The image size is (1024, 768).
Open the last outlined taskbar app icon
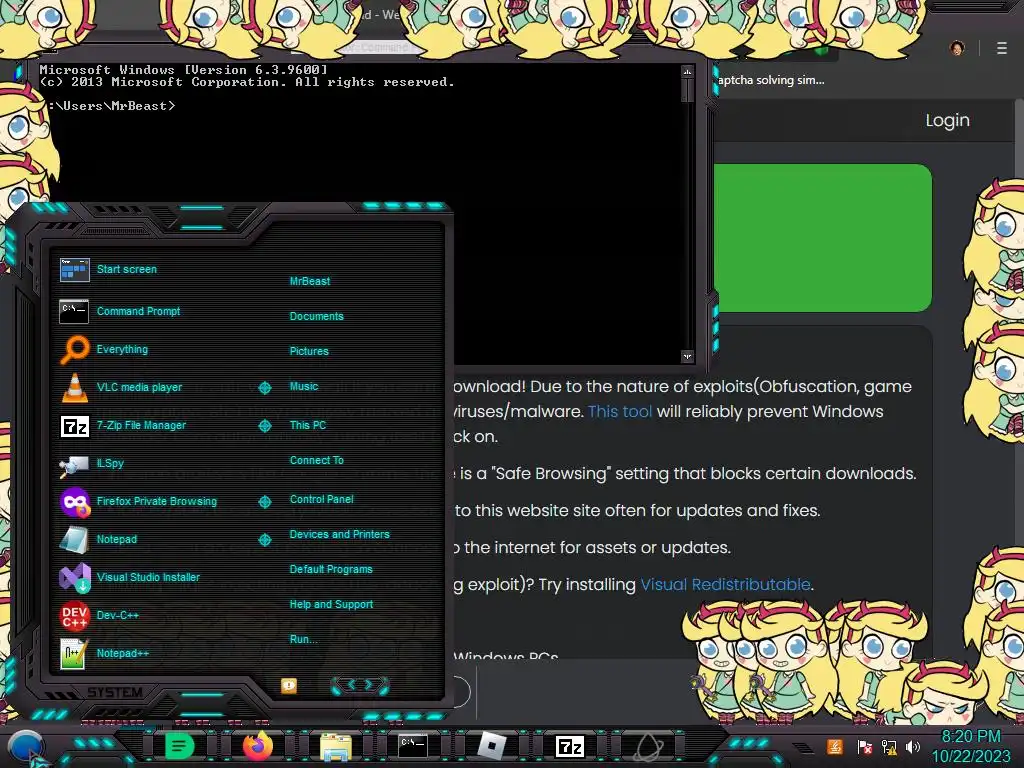(x=648, y=746)
